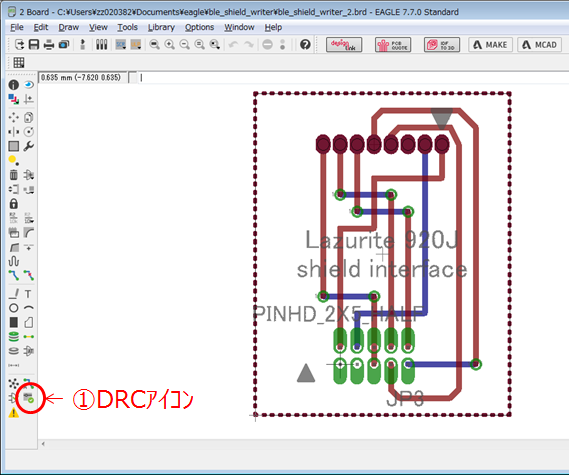
Task: Select the Ripup tool
Action: pos(29,275)
